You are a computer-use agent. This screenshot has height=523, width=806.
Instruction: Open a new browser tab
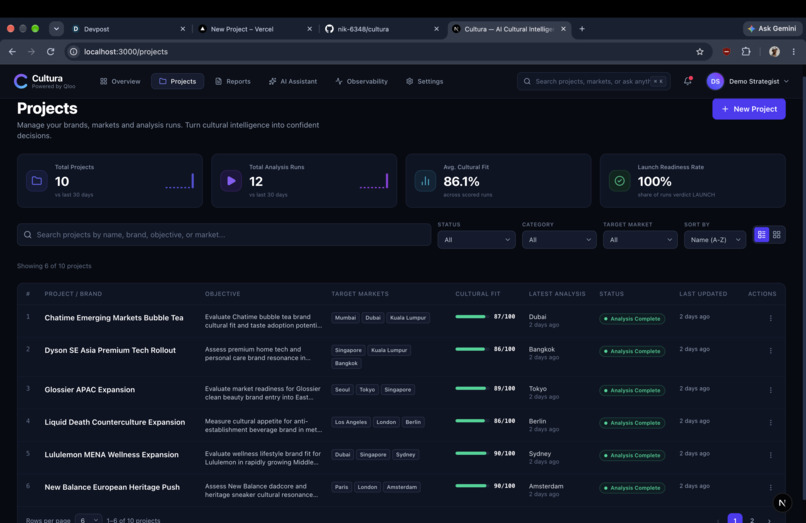pyautogui.click(x=582, y=29)
